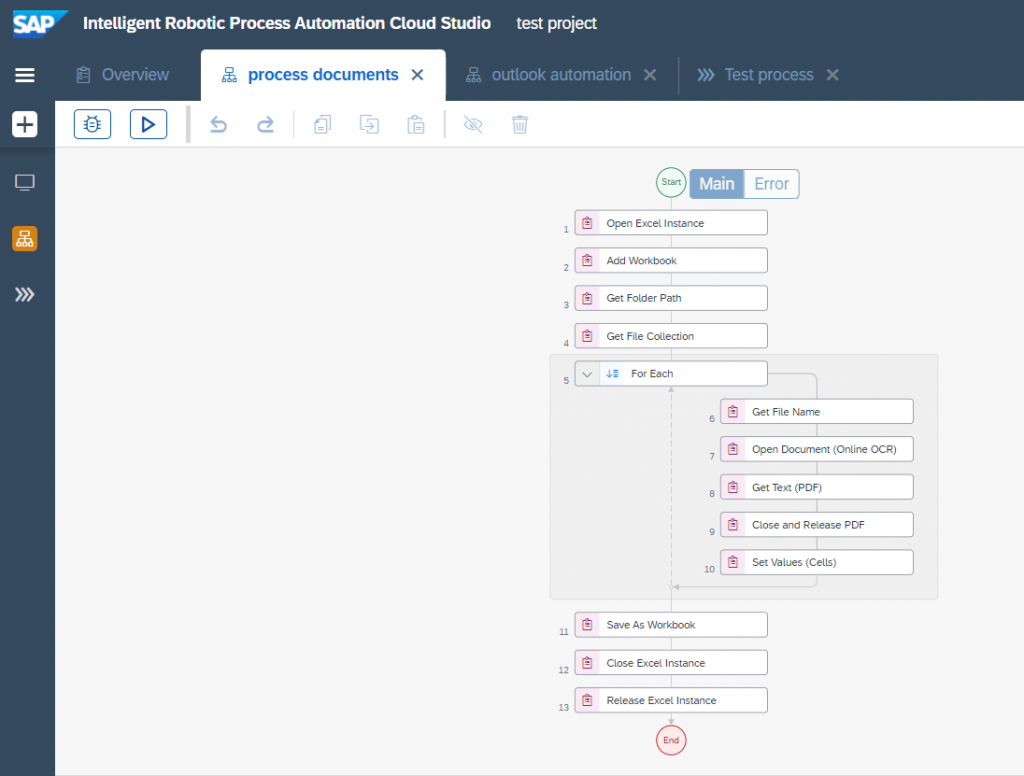
Task: Select the Close Excel Instance step
Action: click(x=671, y=663)
